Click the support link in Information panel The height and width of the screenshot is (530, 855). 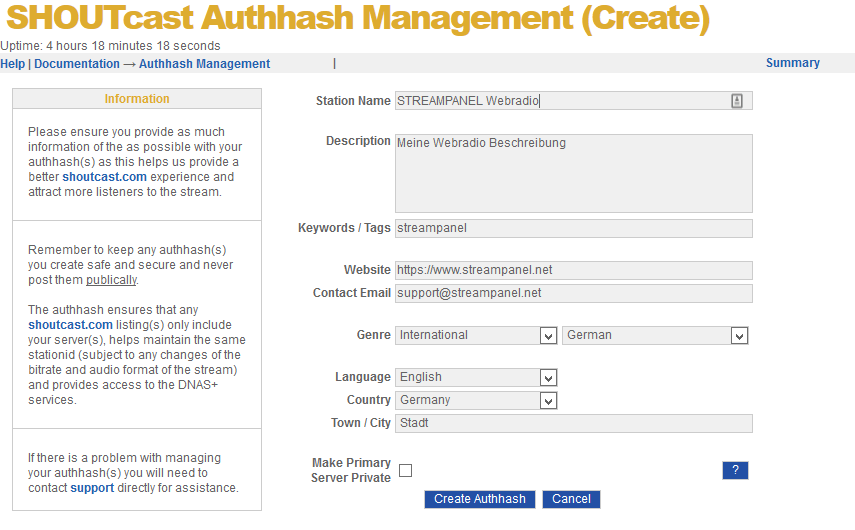(x=92, y=487)
